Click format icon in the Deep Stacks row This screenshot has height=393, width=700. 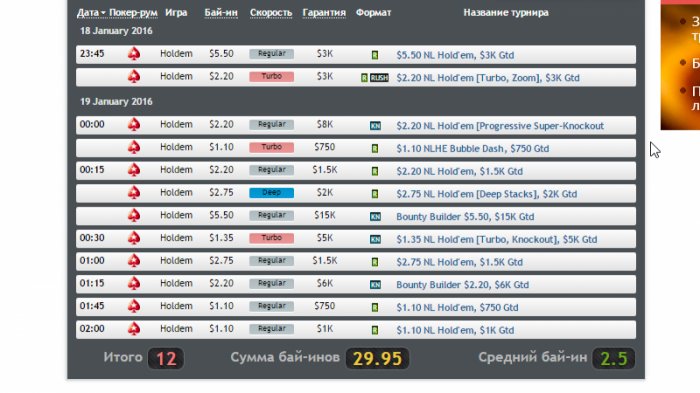click(x=375, y=194)
